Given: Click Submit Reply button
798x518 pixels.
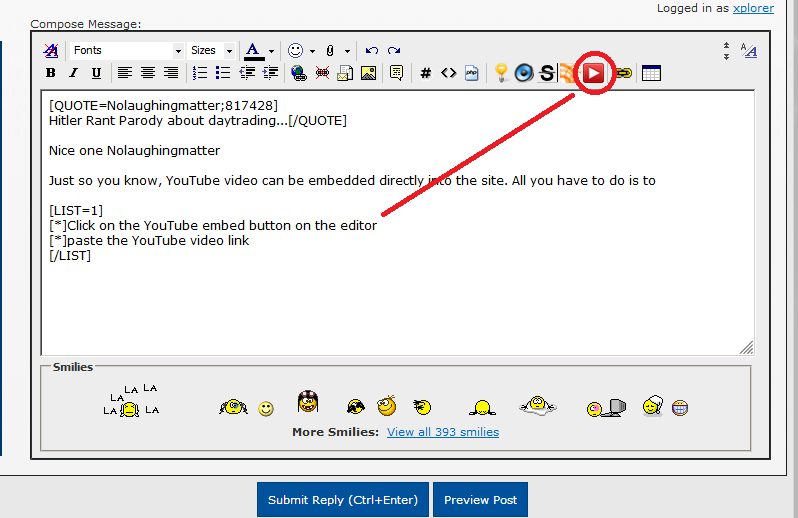Looking at the screenshot, I should 343,500.
